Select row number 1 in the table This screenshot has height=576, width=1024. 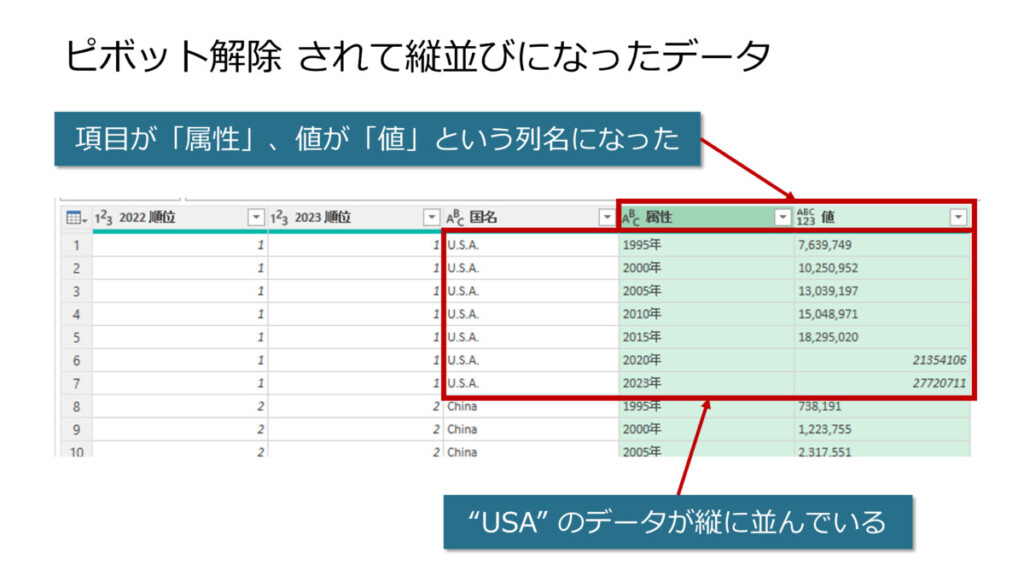(x=76, y=245)
